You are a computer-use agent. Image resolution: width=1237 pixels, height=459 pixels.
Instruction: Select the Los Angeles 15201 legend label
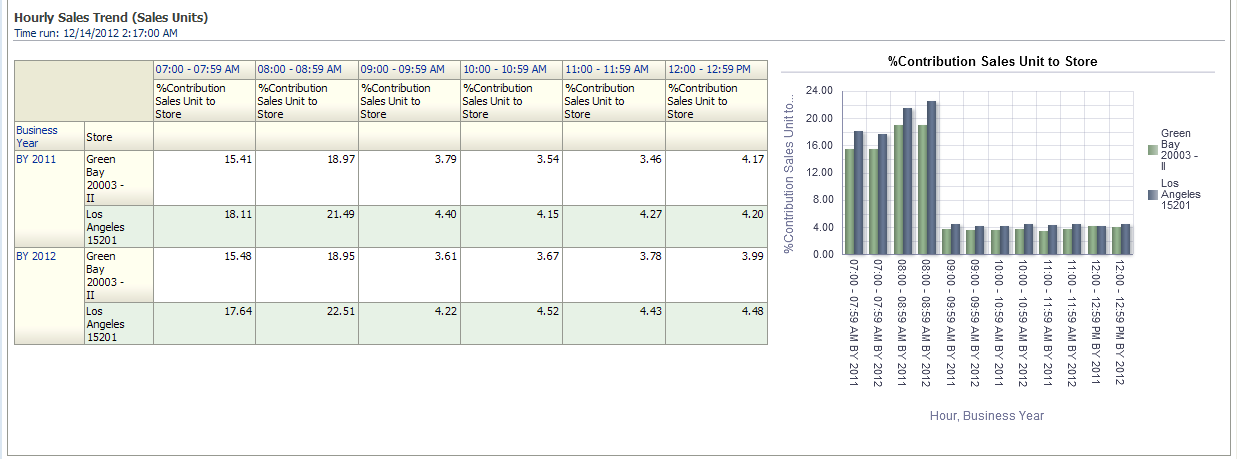(x=1180, y=195)
